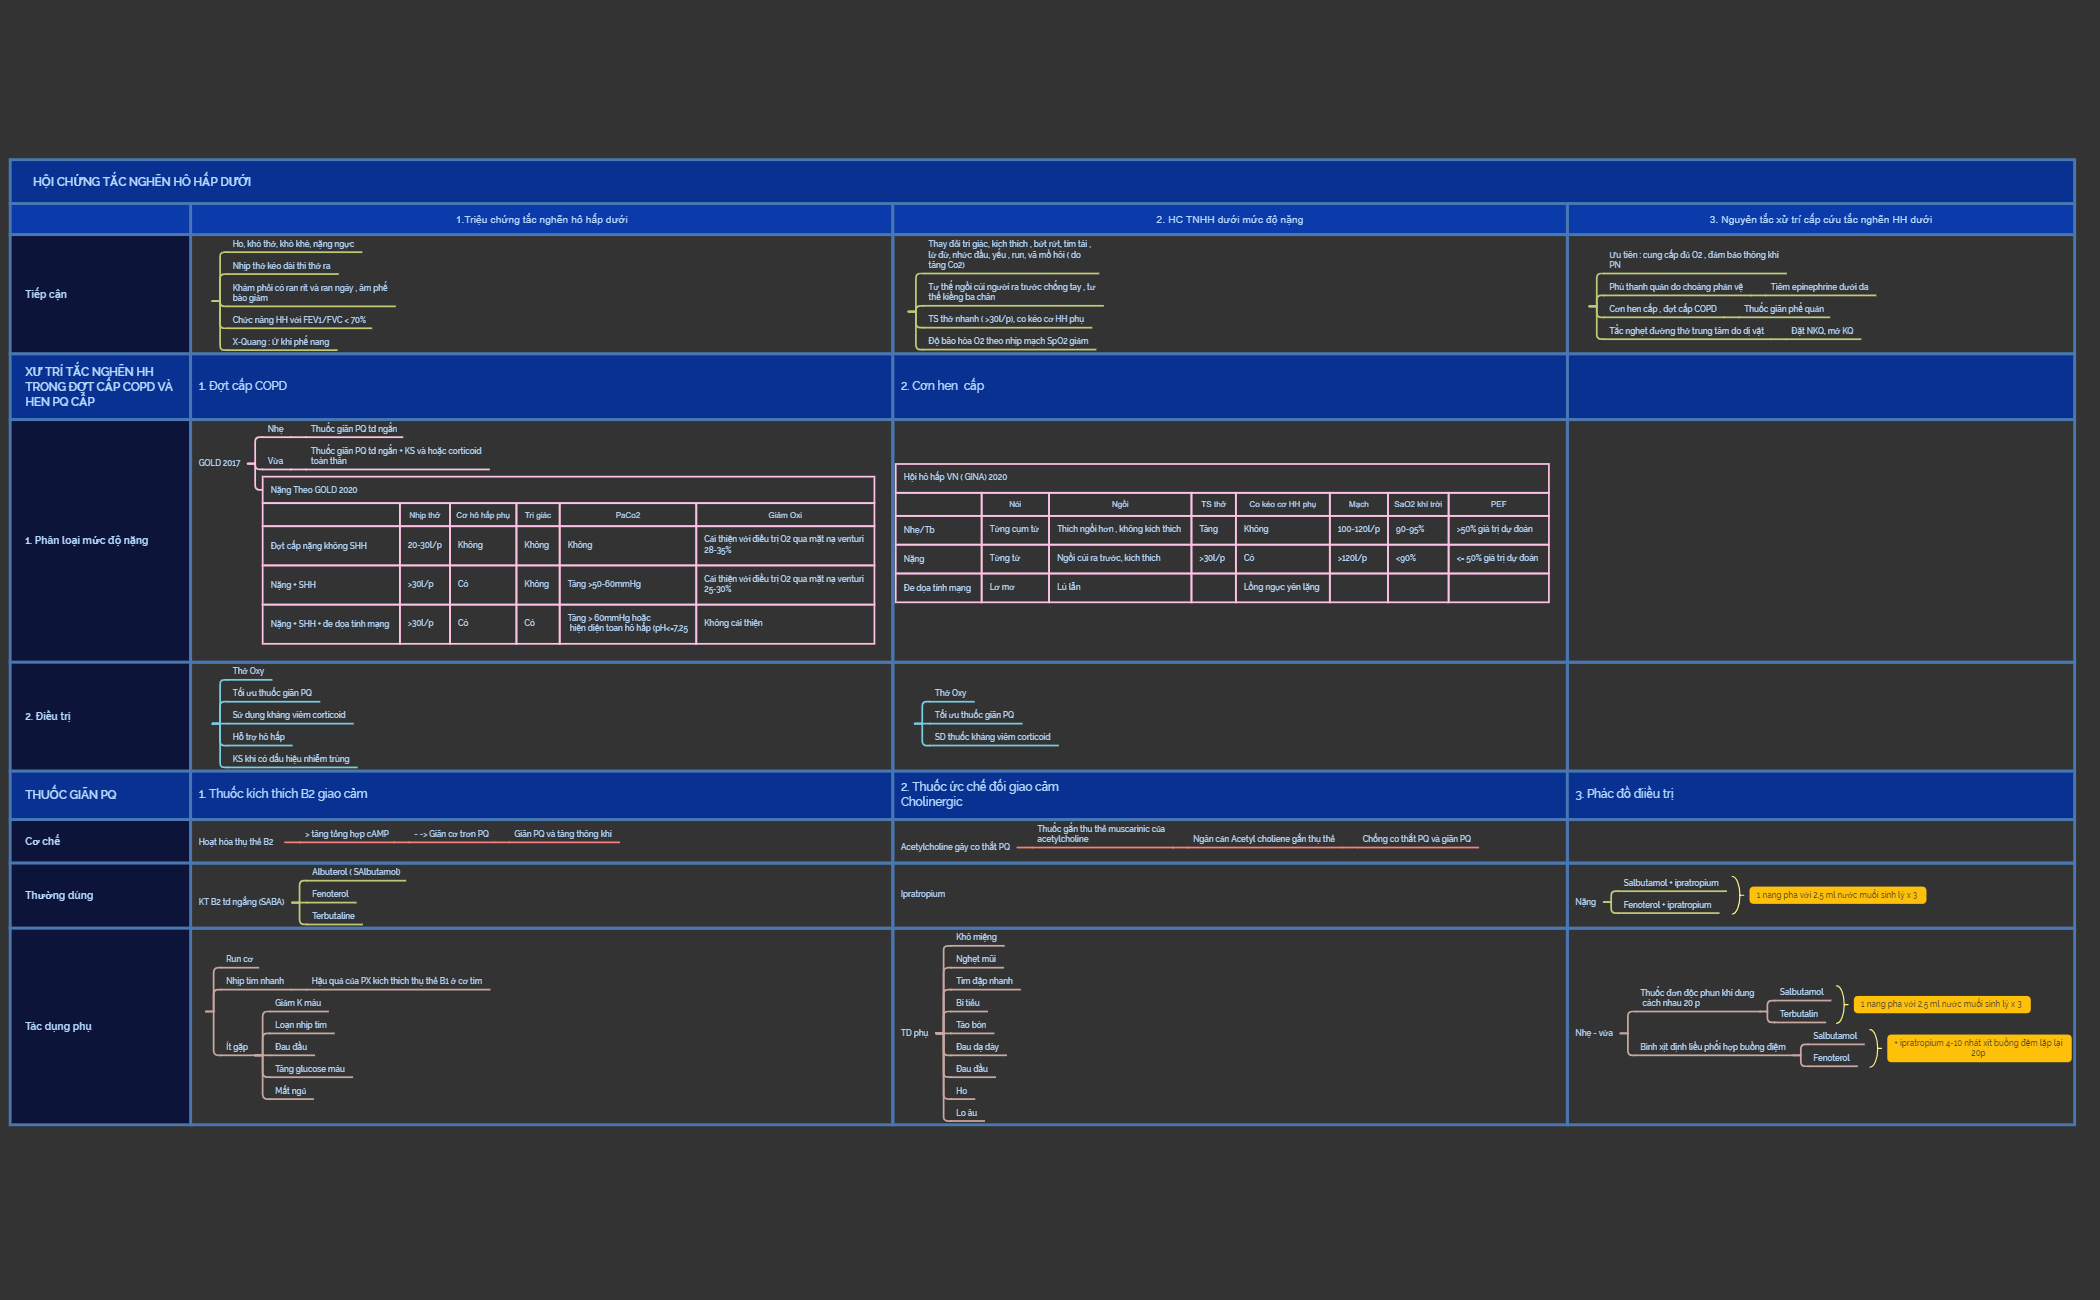This screenshot has width=2100, height=1300.
Task: Select the row header "THUỐC GIÃN PQ"
Action: [71, 794]
